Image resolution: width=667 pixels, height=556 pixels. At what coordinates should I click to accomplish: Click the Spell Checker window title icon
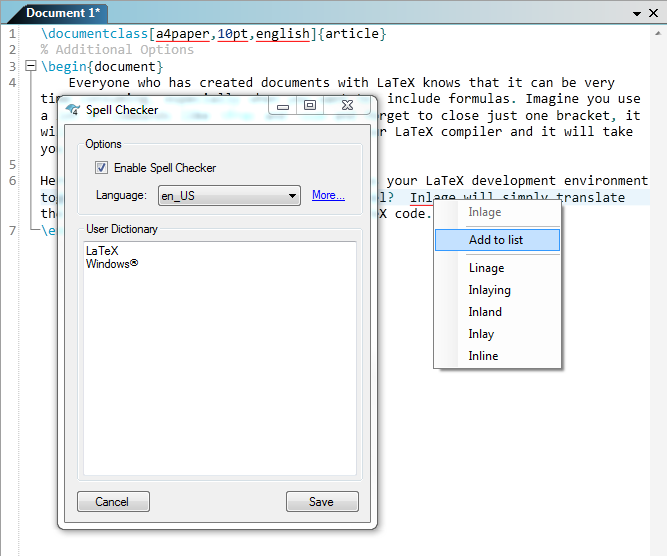73,109
